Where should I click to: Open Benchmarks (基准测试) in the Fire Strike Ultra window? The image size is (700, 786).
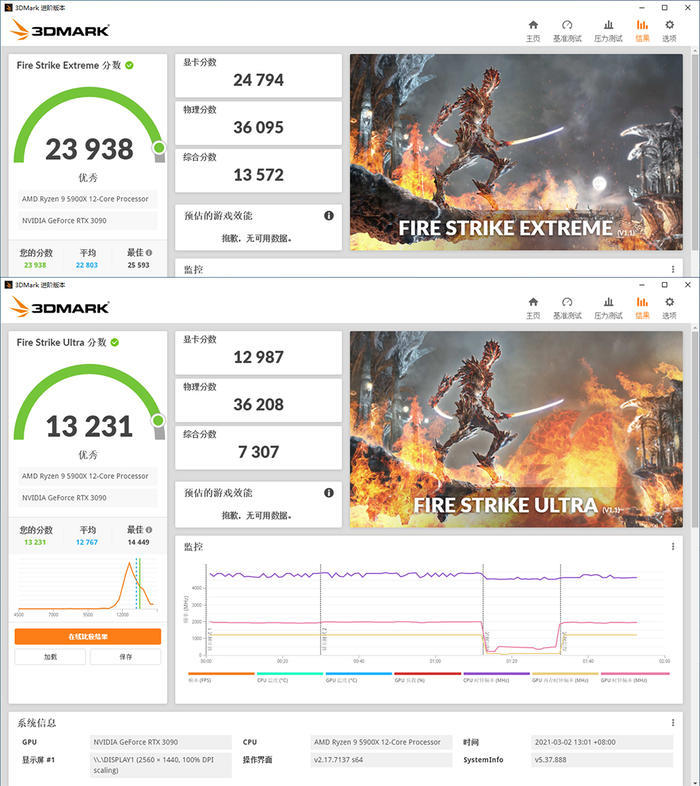567,308
